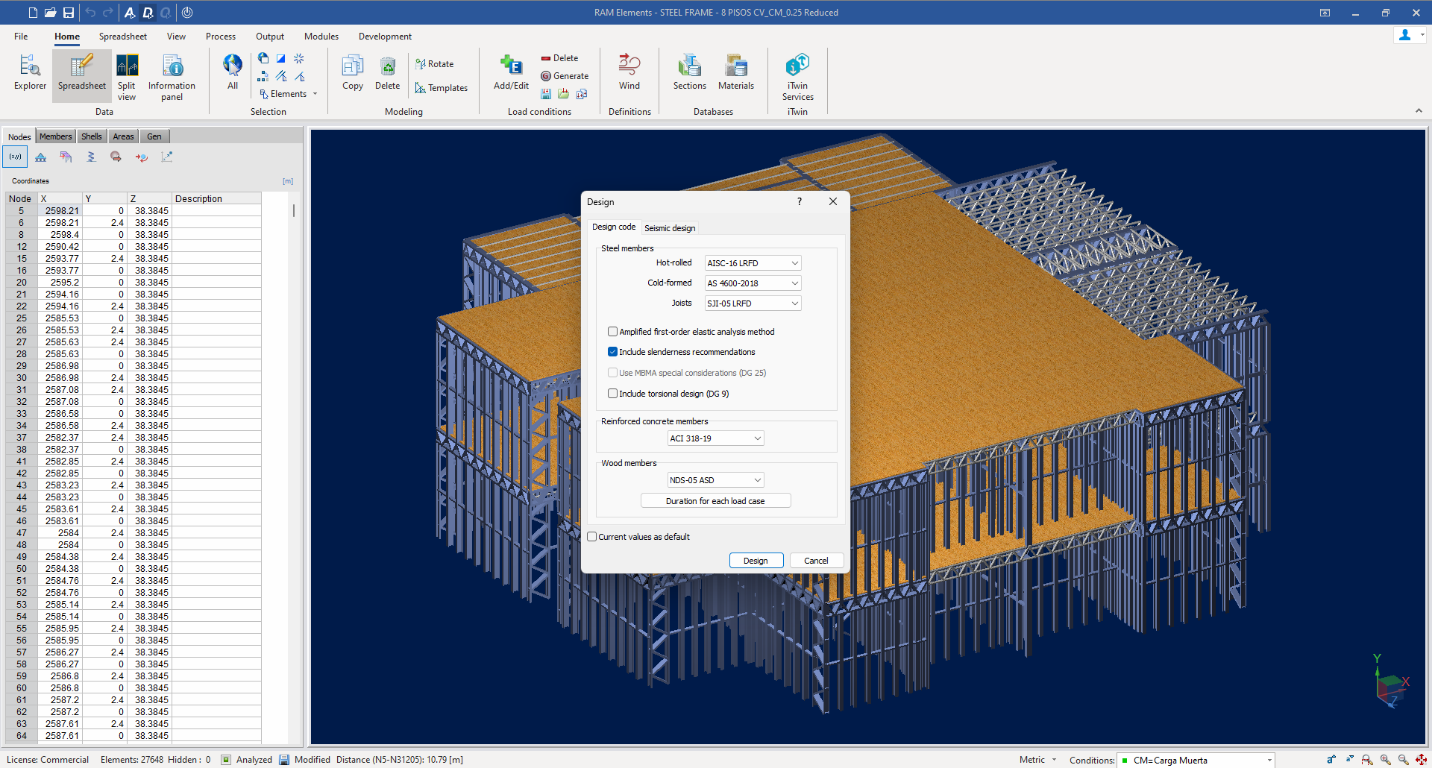Screen dimensions: 1432x768
Task: Open the Development ribbon tab
Action: (385, 37)
